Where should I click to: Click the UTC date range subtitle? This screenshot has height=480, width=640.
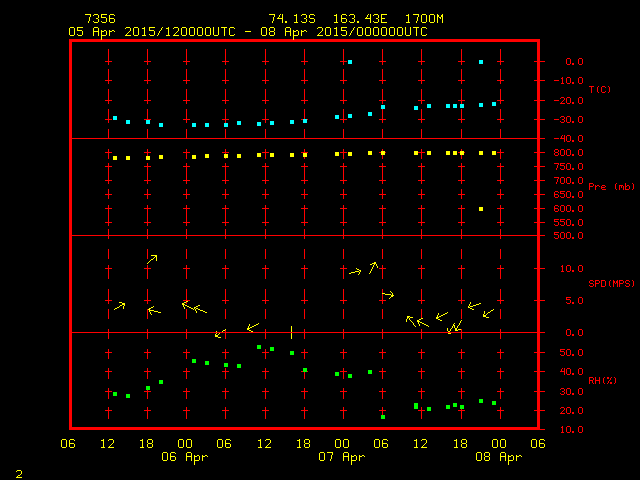coord(248,32)
